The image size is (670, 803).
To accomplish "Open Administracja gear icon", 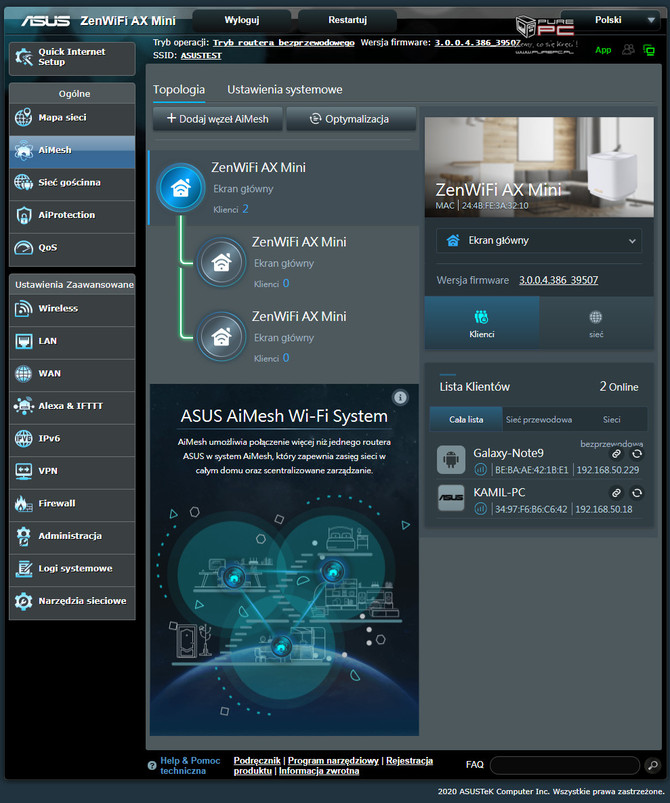I will coord(24,536).
